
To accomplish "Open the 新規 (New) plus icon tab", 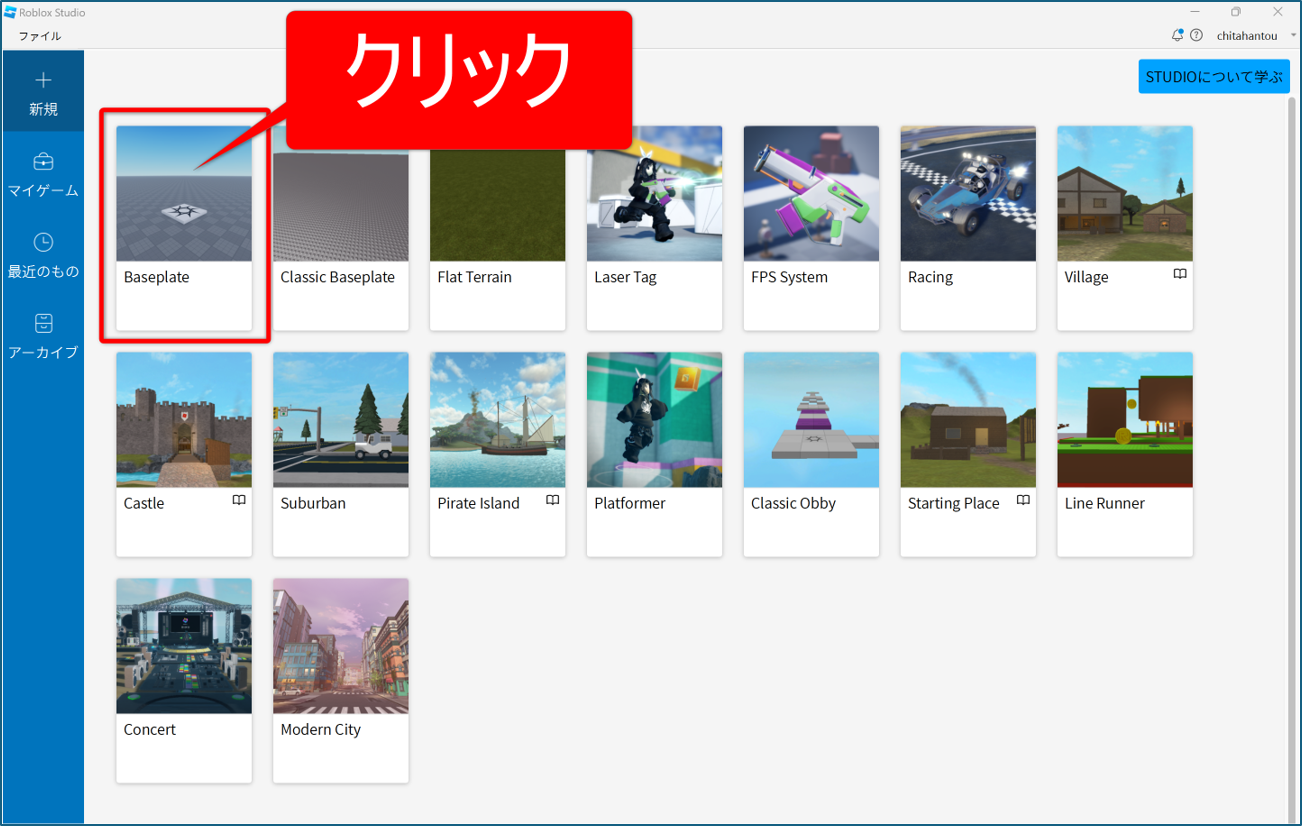I will (43, 92).
